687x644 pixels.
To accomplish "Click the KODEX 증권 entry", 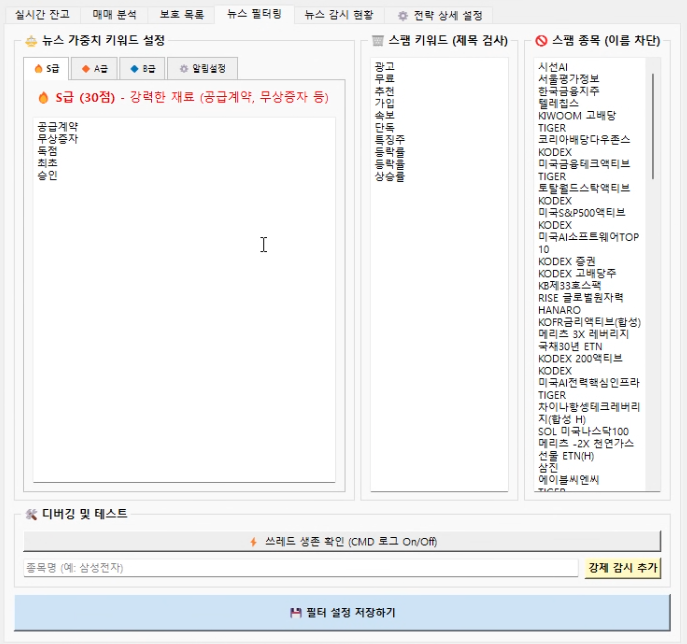I will (567, 262).
